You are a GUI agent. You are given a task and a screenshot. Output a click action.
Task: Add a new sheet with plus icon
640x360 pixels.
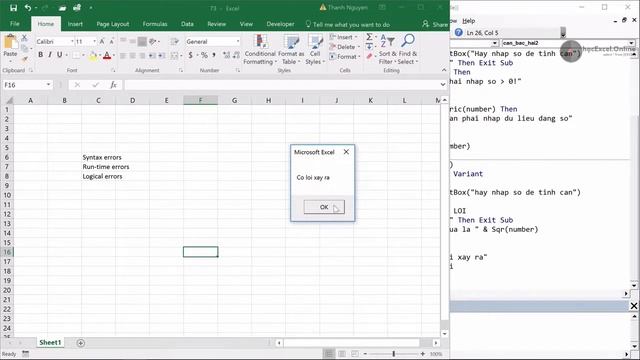point(81,343)
